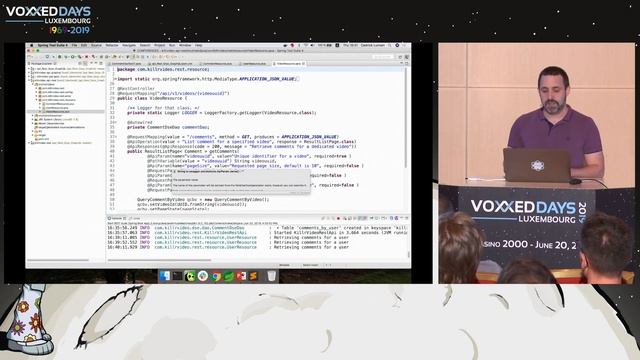Select the highlighted file row in Package Explorer
The width and height of the screenshot is (640, 360).
[65, 111]
